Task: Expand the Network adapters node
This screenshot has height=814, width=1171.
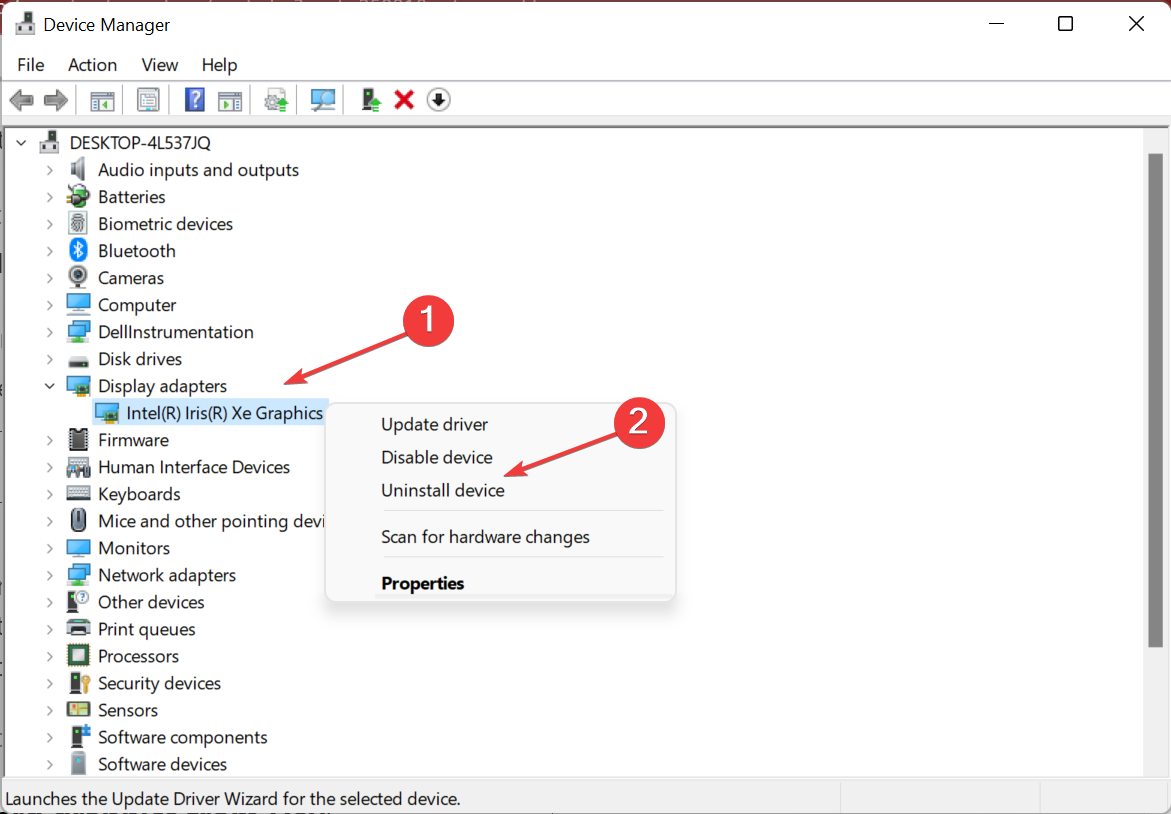Action: click(49, 575)
